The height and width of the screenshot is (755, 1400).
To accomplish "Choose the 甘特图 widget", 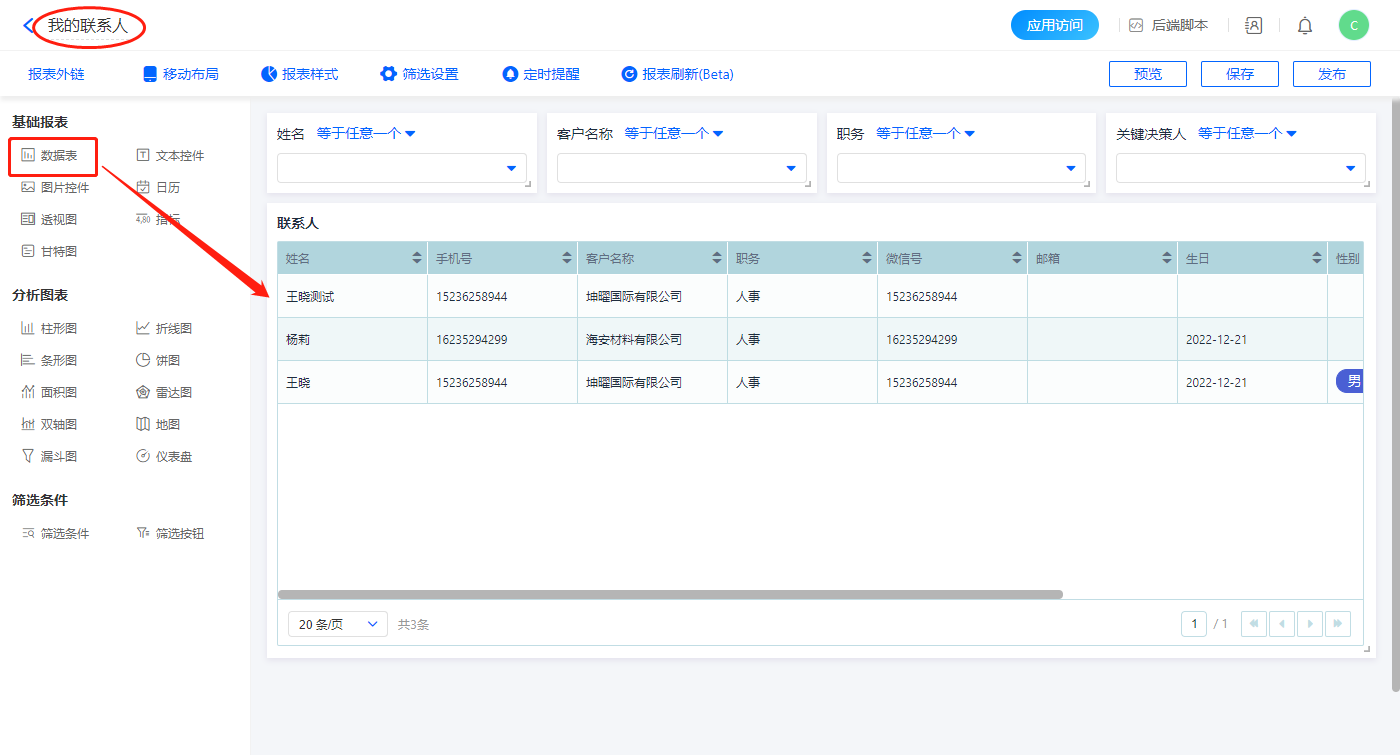I will (49, 251).
